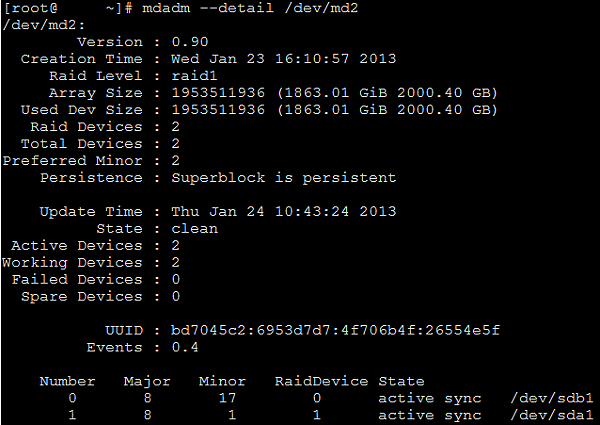
Task: Click the Events value 0.4
Action: pos(185,347)
